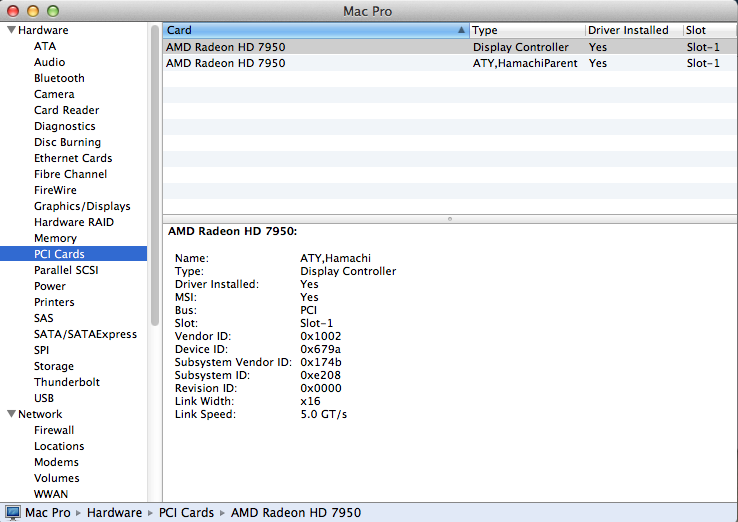Click Mac Pro in the path bar

[48, 513]
